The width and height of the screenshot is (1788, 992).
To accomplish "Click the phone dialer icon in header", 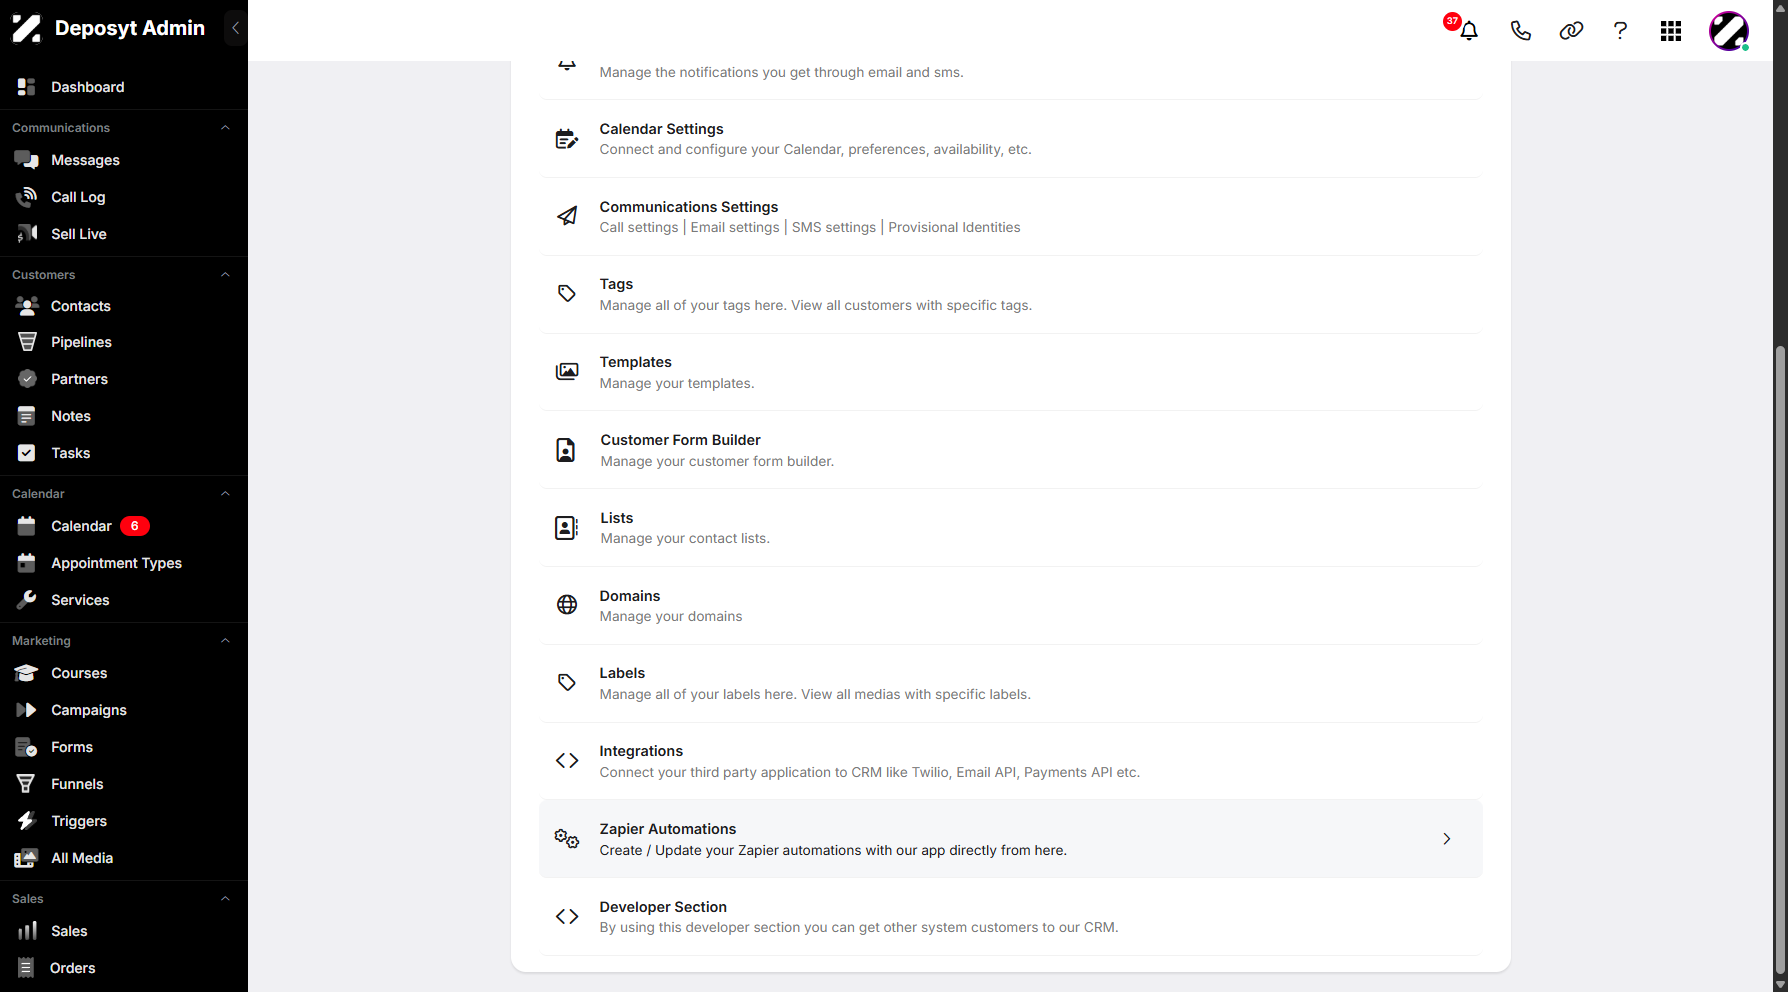I will coord(1520,31).
